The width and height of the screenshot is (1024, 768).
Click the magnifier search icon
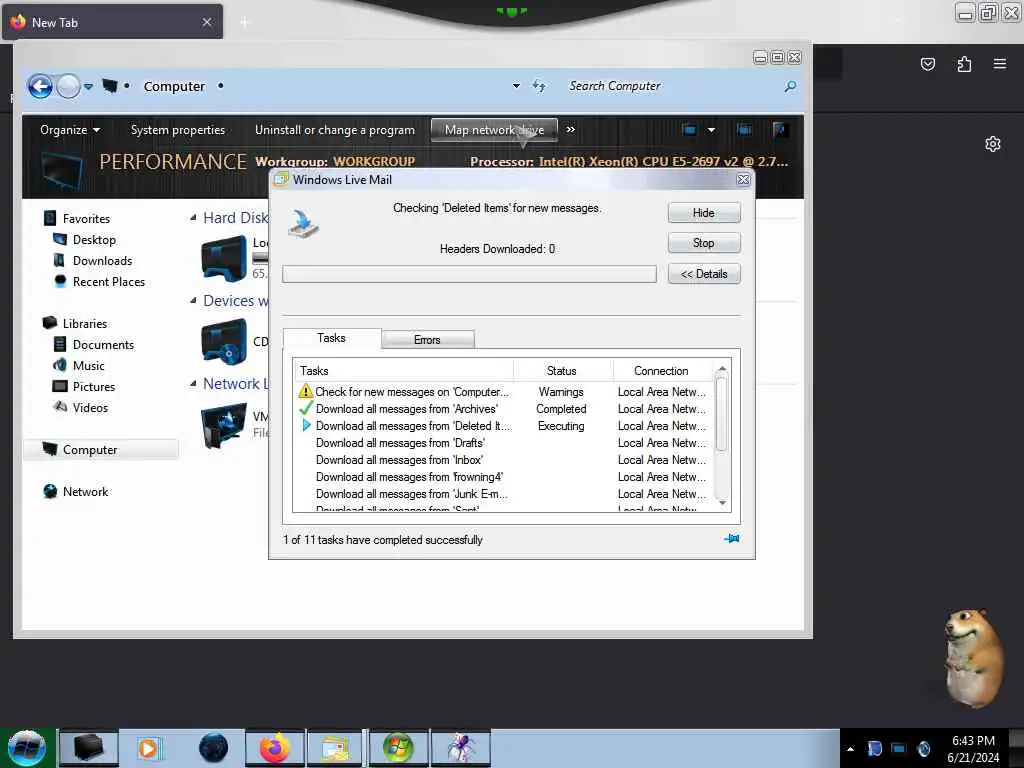[790, 86]
